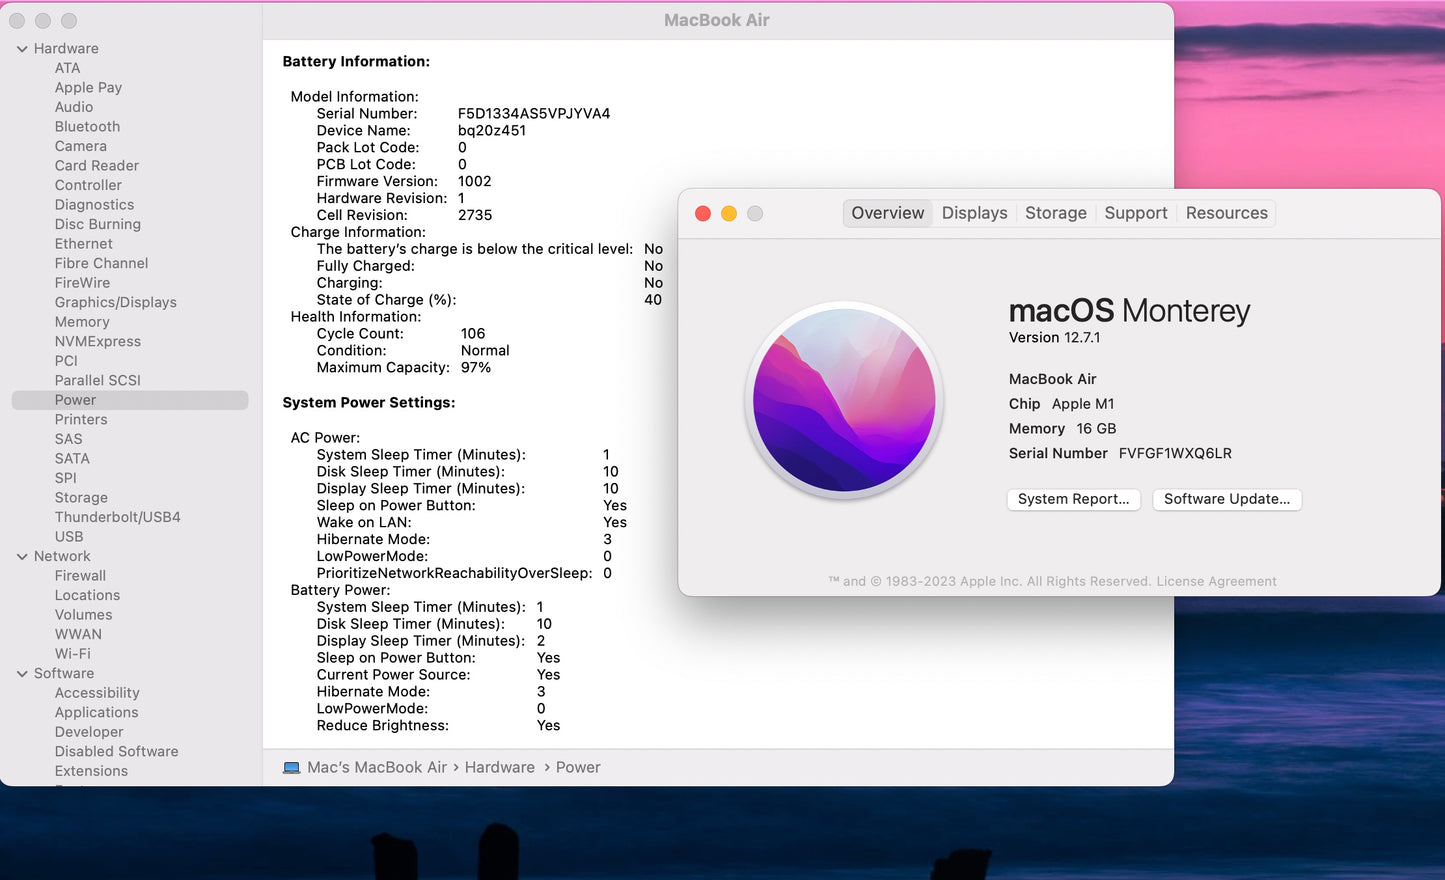The height and width of the screenshot is (880, 1445).
Task: Close the About This Mac window
Action: 703,214
